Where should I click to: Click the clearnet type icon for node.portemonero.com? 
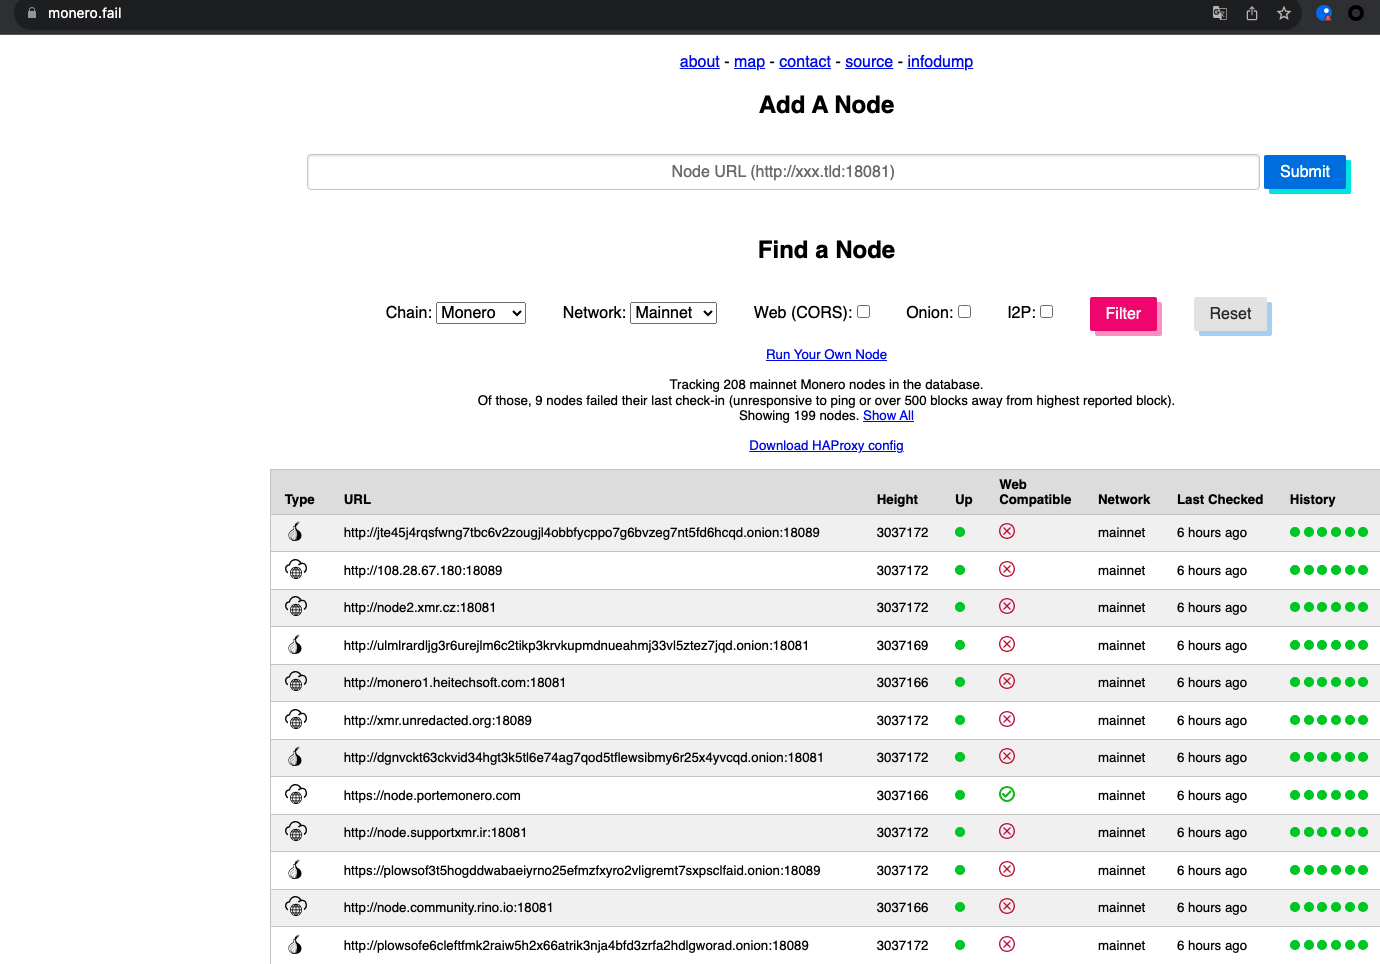click(296, 795)
